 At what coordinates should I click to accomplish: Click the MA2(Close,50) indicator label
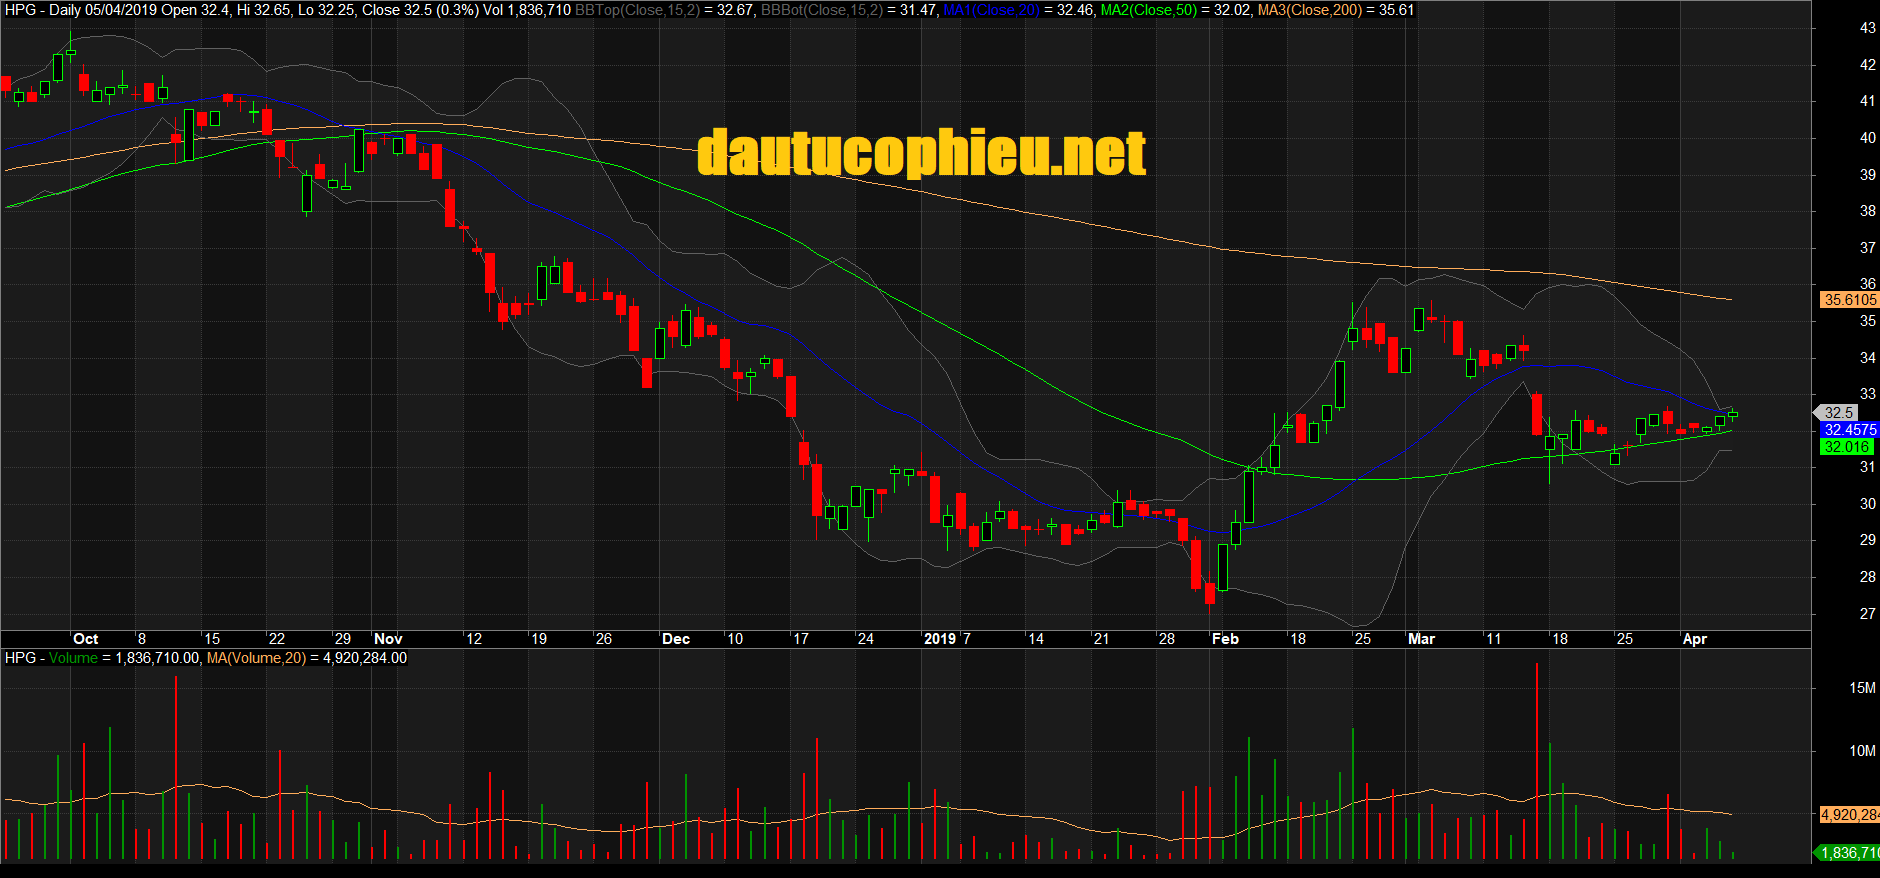click(1148, 10)
